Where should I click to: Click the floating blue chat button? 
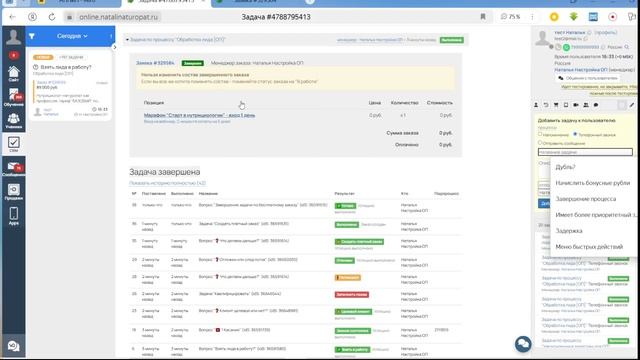click(523, 344)
